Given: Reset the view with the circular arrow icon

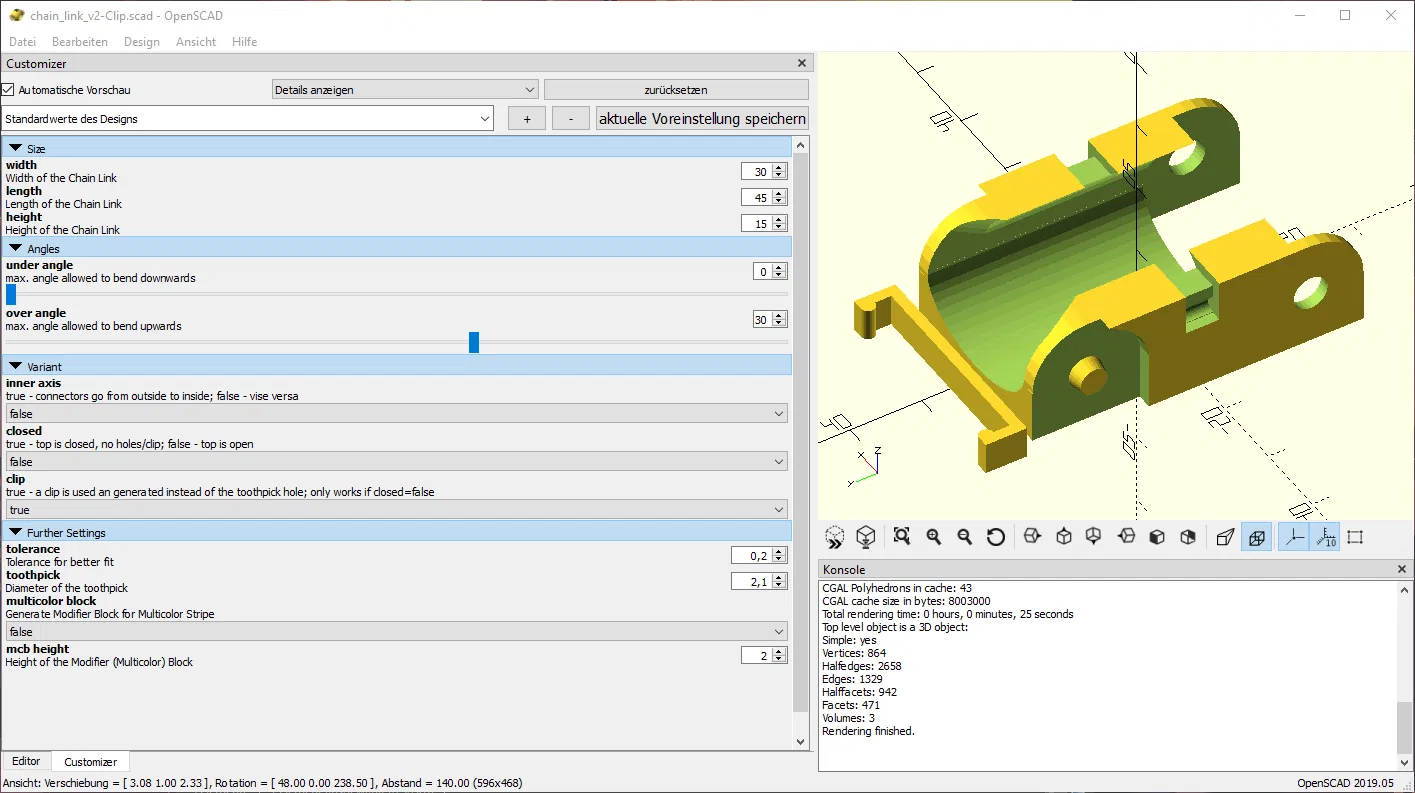Looking at the screenshot, I should click(995, 537).
